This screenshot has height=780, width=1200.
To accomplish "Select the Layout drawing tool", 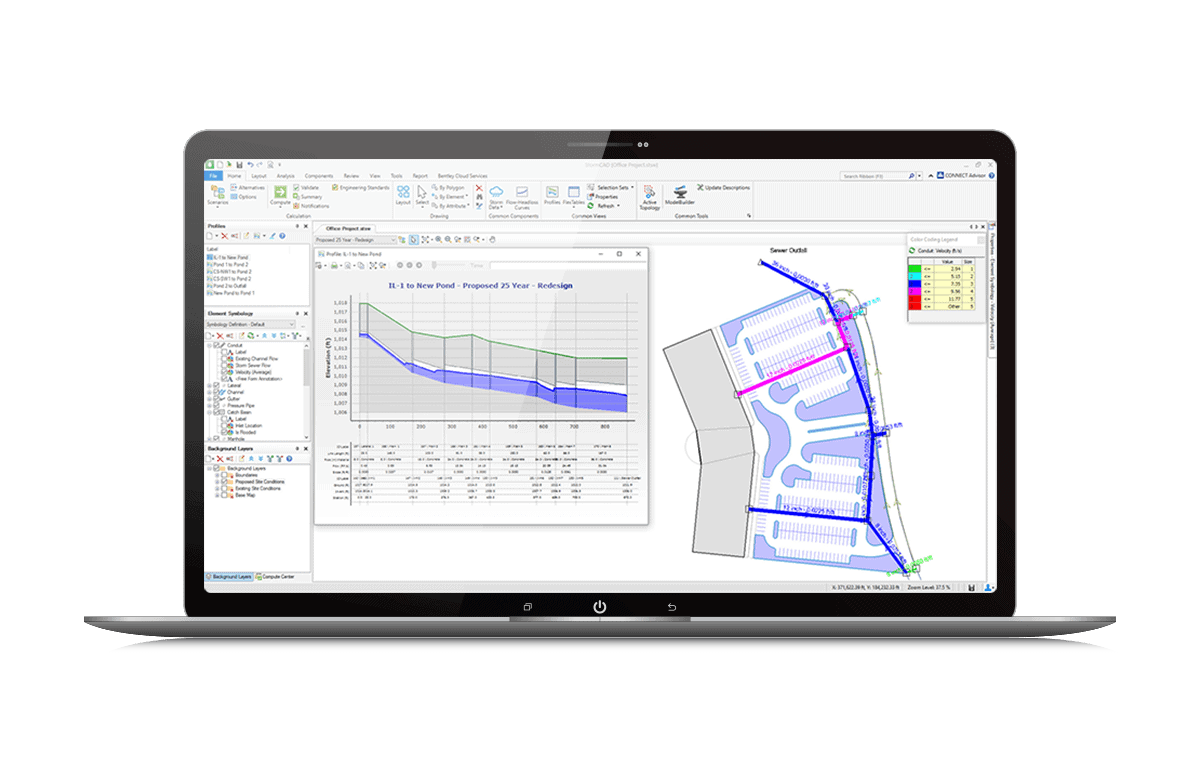I will [403, 195].
